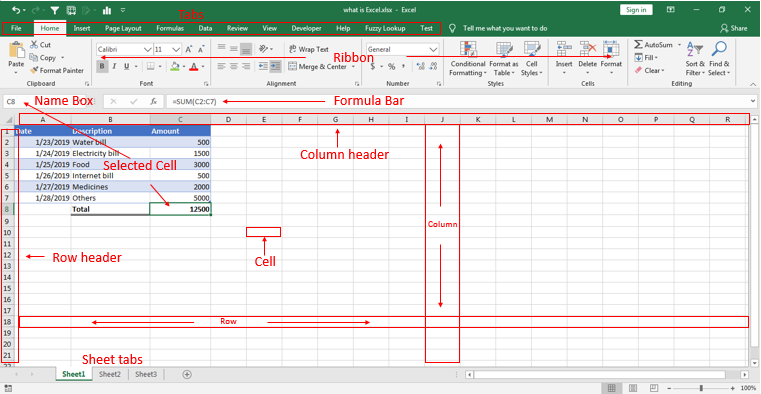Image resolution: width=761 pixels, height=394 pixels.
Task: Apply percent style
Action: click(x=391, y=66)
